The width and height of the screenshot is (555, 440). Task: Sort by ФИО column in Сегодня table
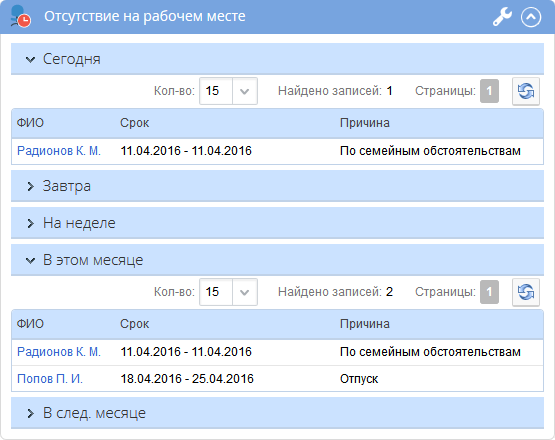click(x=30, y=123)
